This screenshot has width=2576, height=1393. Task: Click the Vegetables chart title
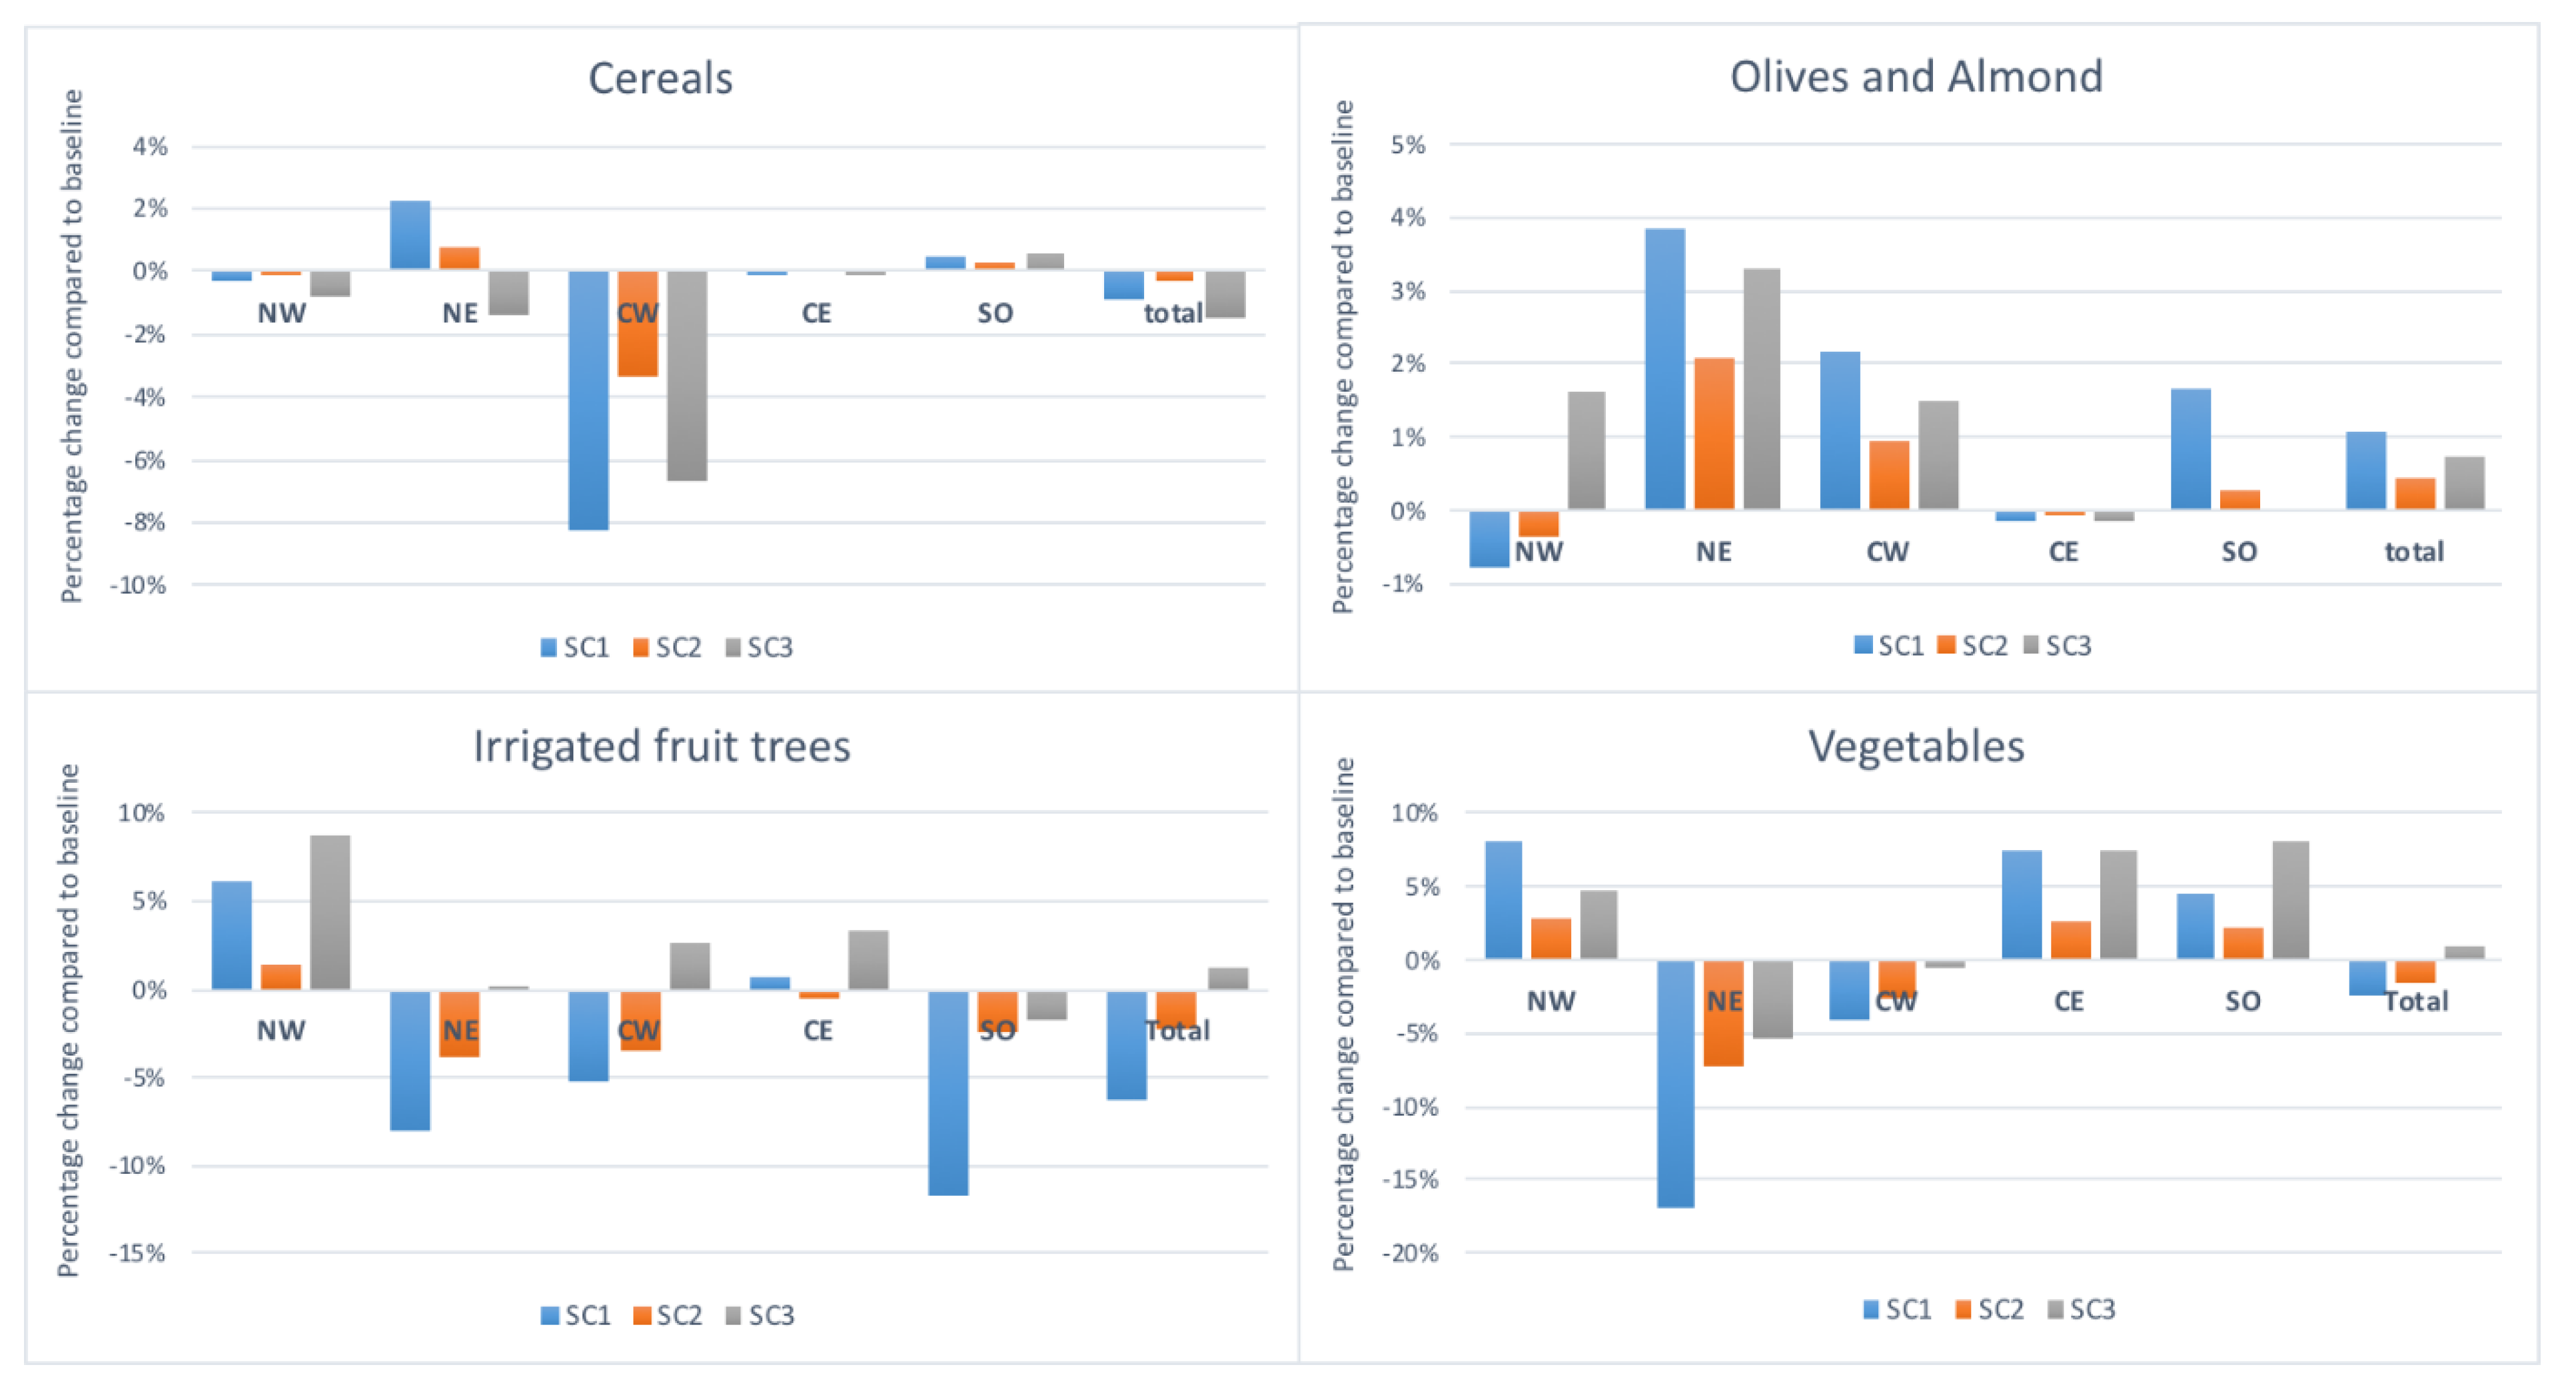(x=1916, y=746)
